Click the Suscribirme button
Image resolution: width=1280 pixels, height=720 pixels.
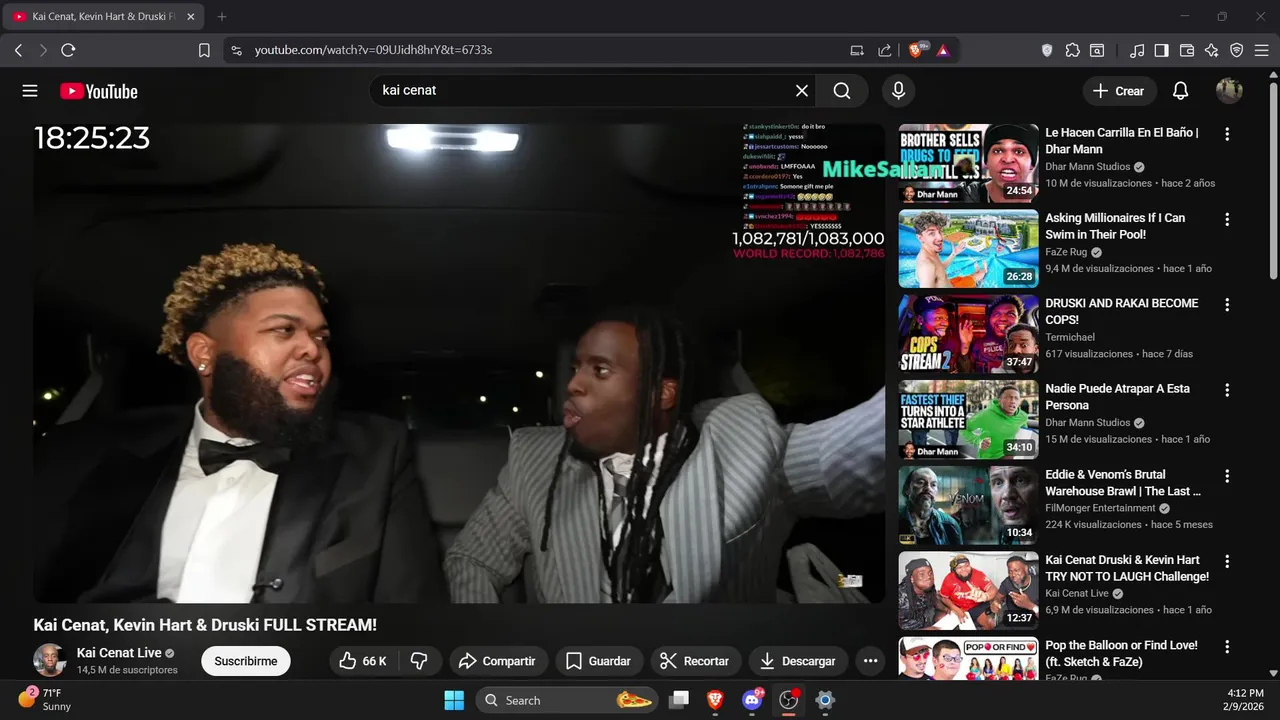[246, 661]
